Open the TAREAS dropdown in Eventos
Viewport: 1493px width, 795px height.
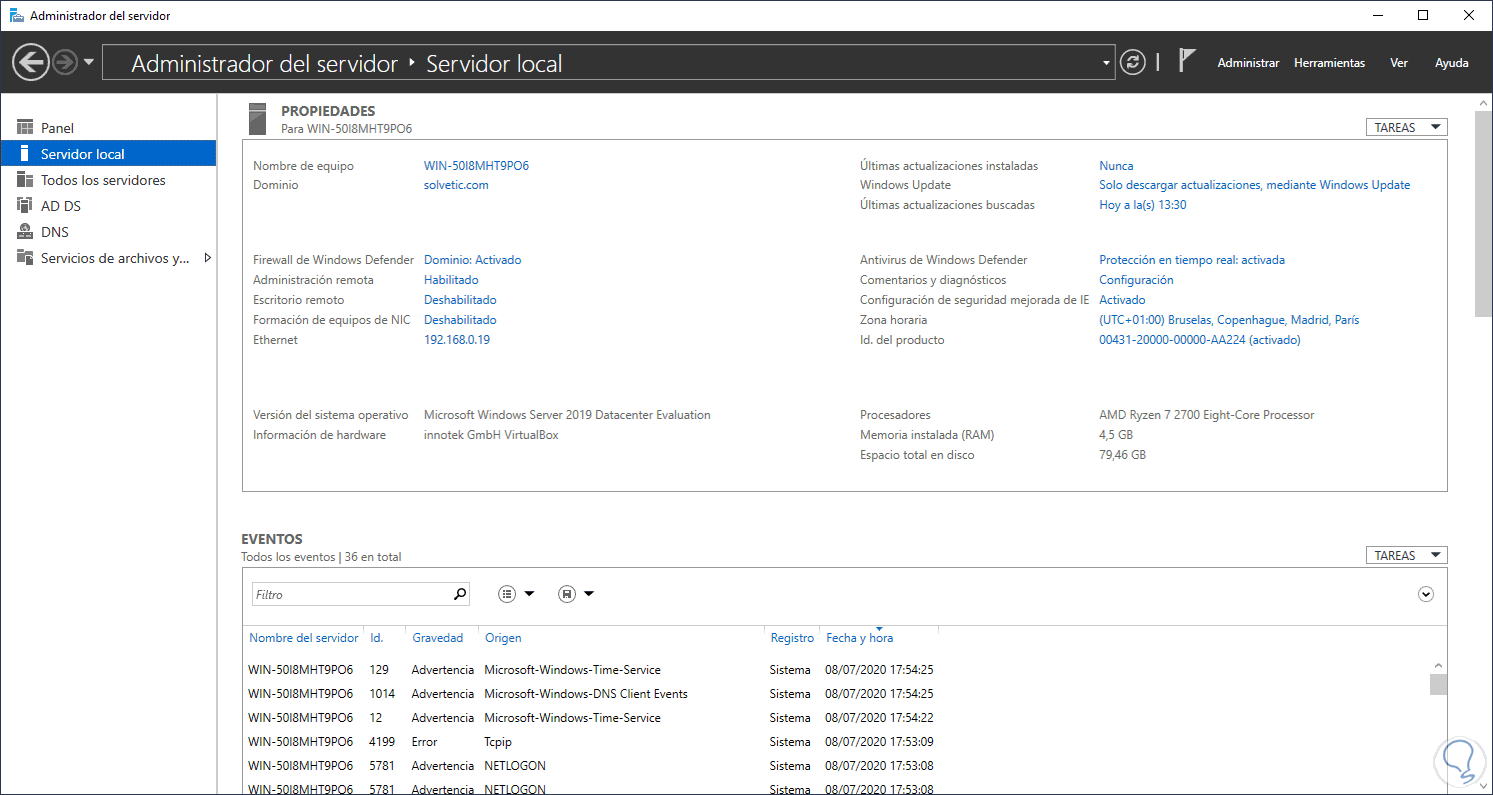[x=1406, y=555]
